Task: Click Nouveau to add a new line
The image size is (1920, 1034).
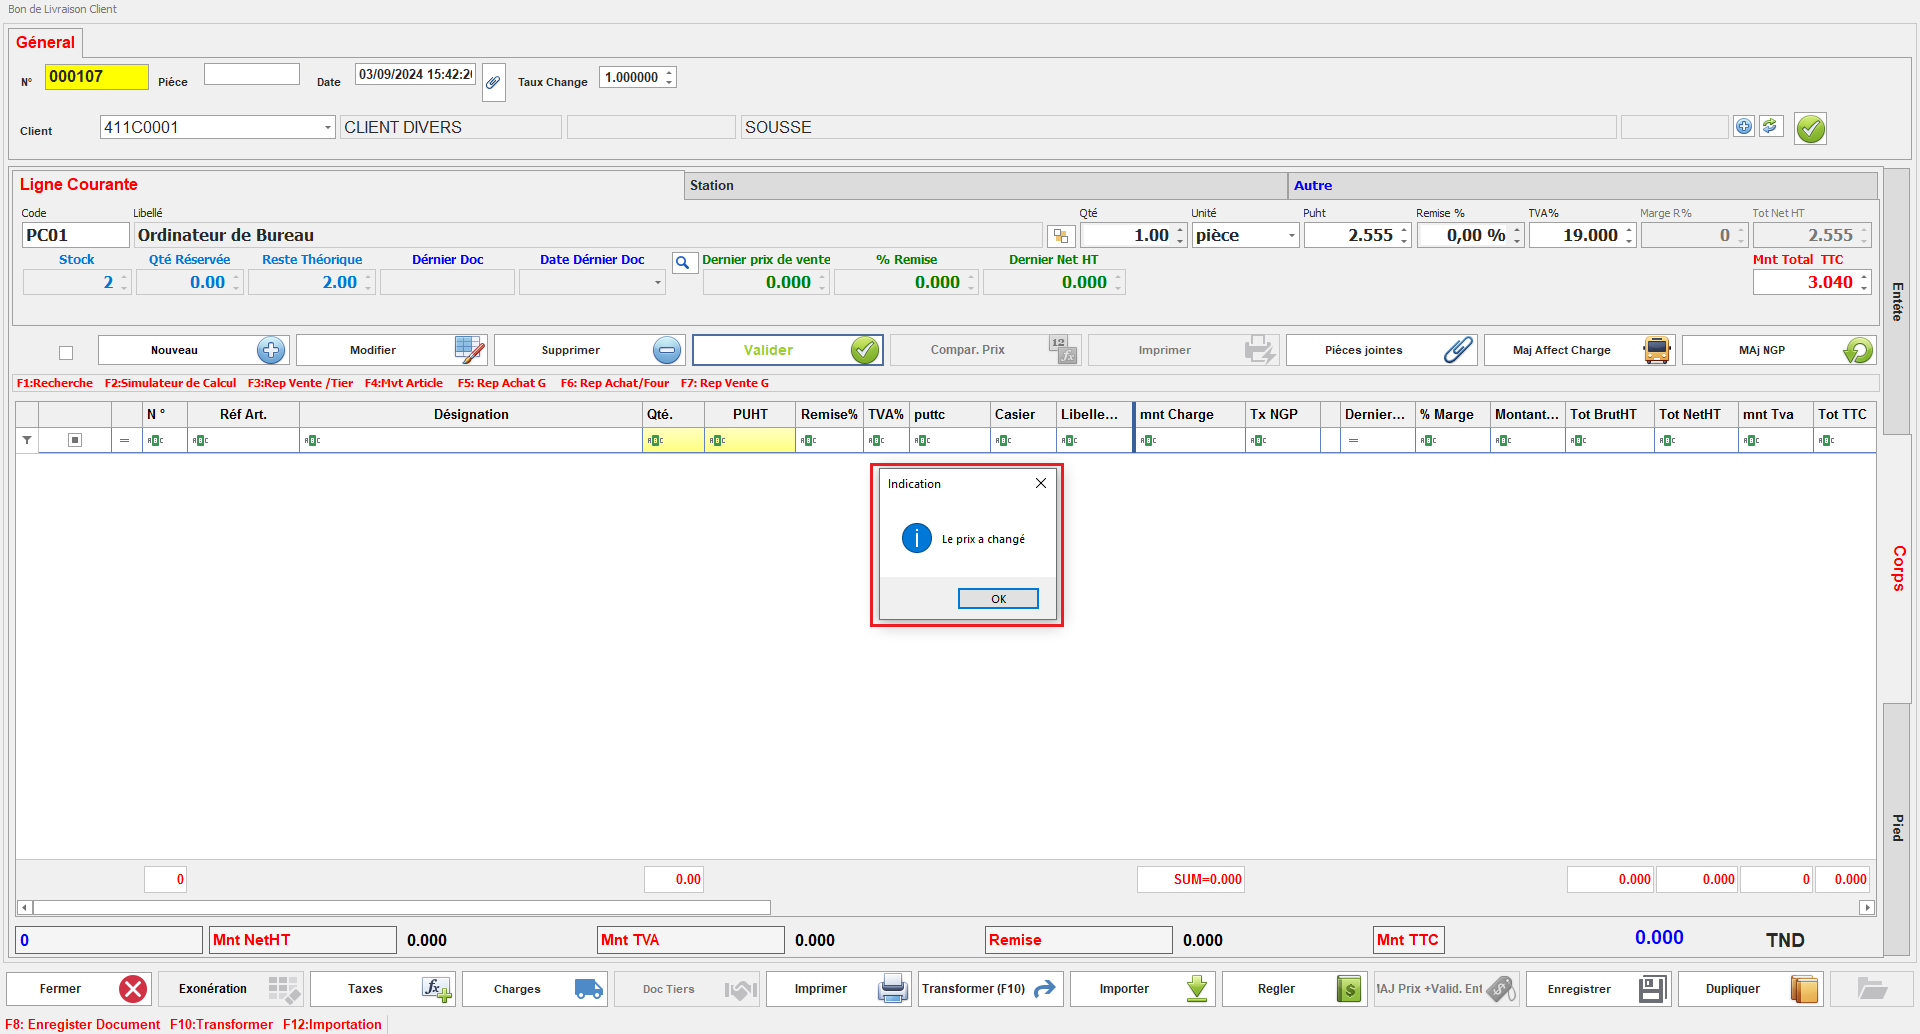Action: pos(193,350)
